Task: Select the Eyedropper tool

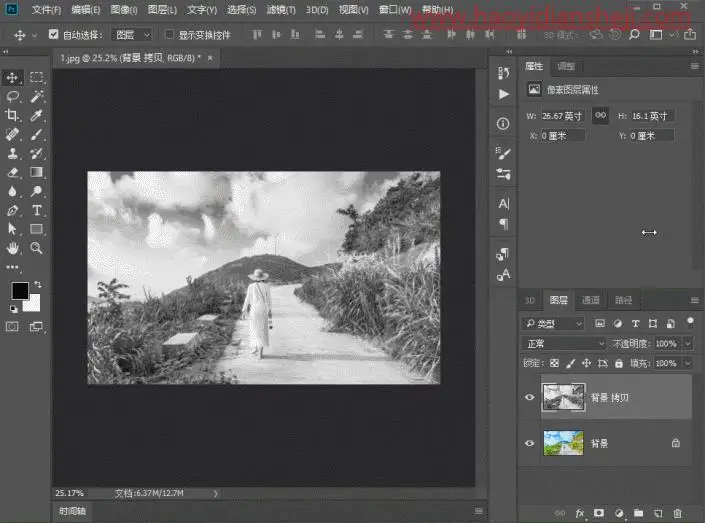Action: coord(36,115)
